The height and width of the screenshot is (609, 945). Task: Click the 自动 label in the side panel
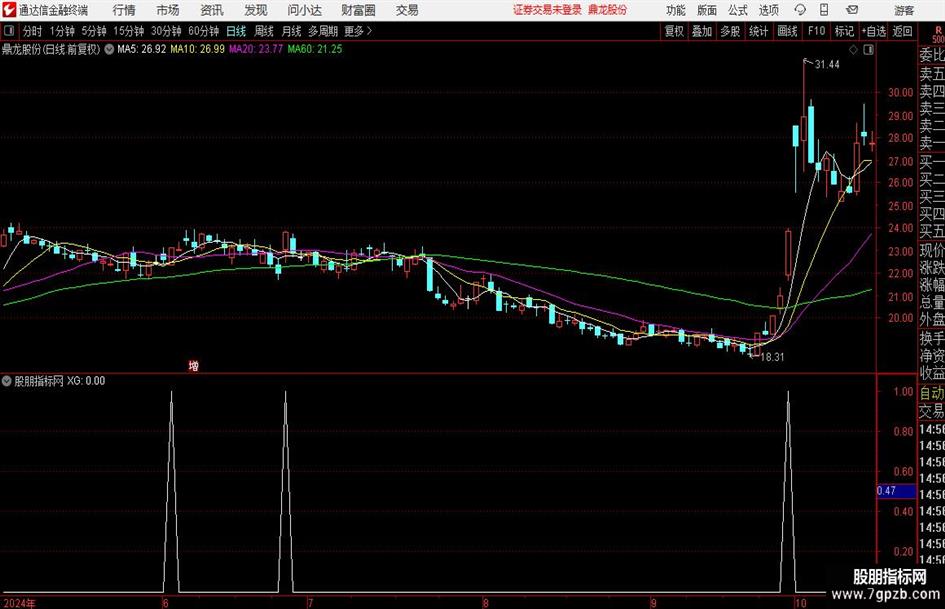click(x=931, y=393)
